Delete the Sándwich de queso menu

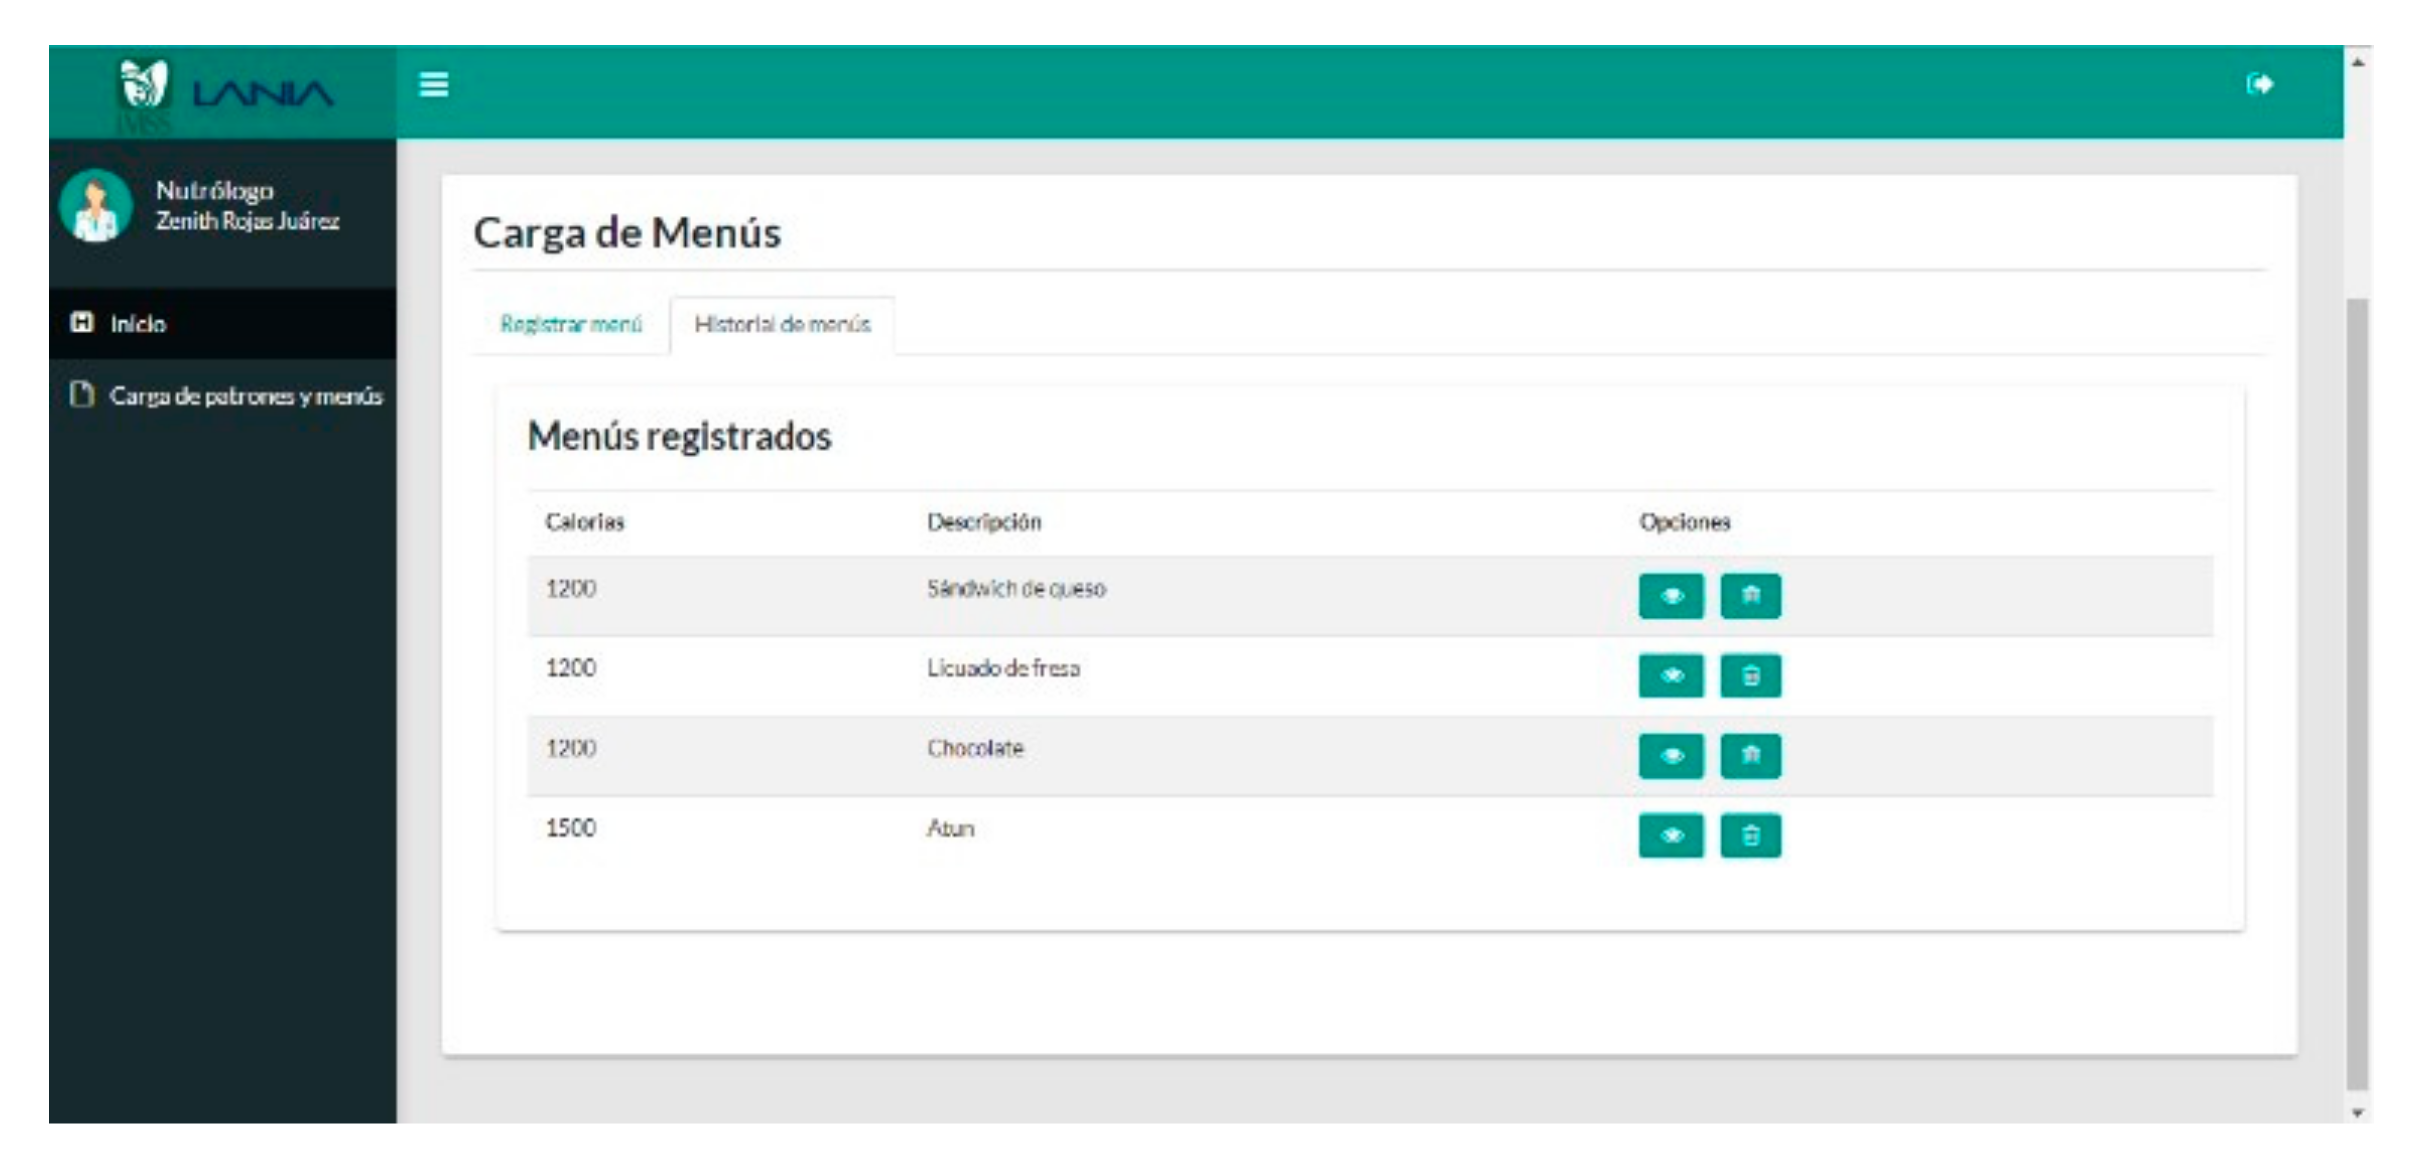point(1750,596)
